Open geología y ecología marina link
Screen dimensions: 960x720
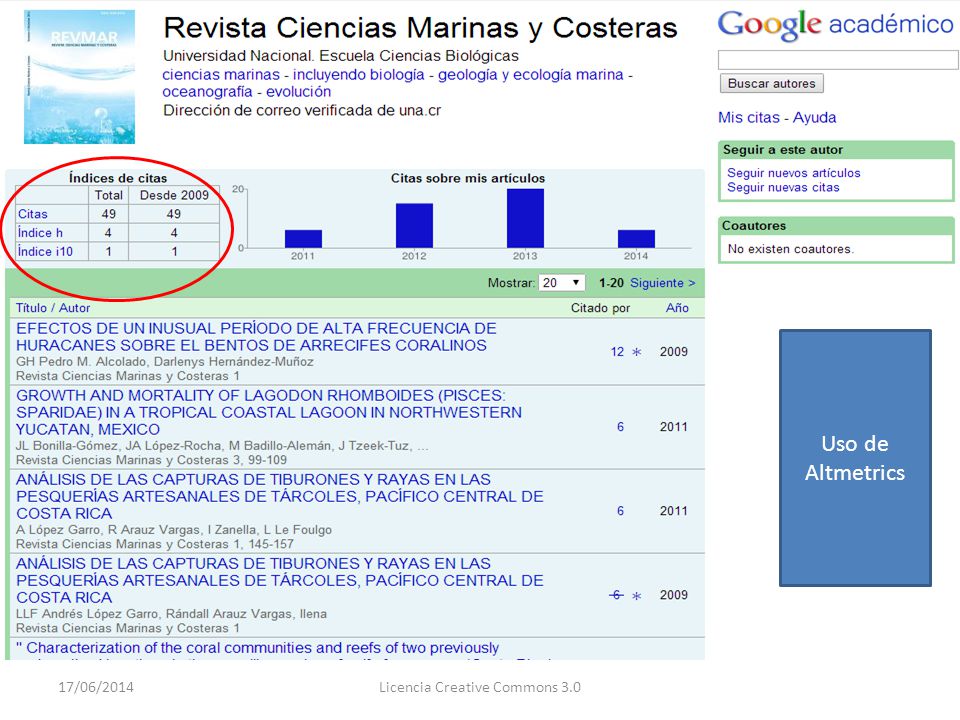[x=530, y=75]
